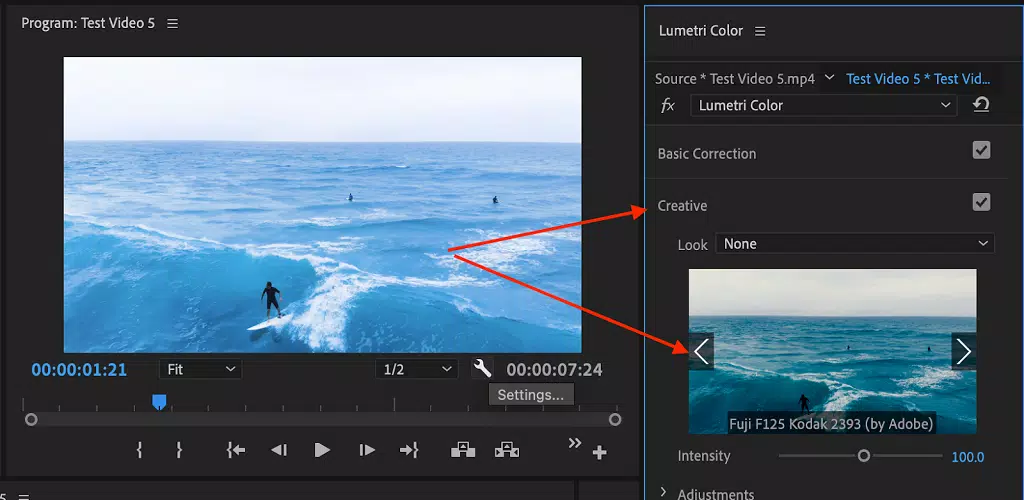The height and width of the screenshot is (500, 1024).
Task: Click the Look preview thumbnail image
Action: (x=833, y=351)
